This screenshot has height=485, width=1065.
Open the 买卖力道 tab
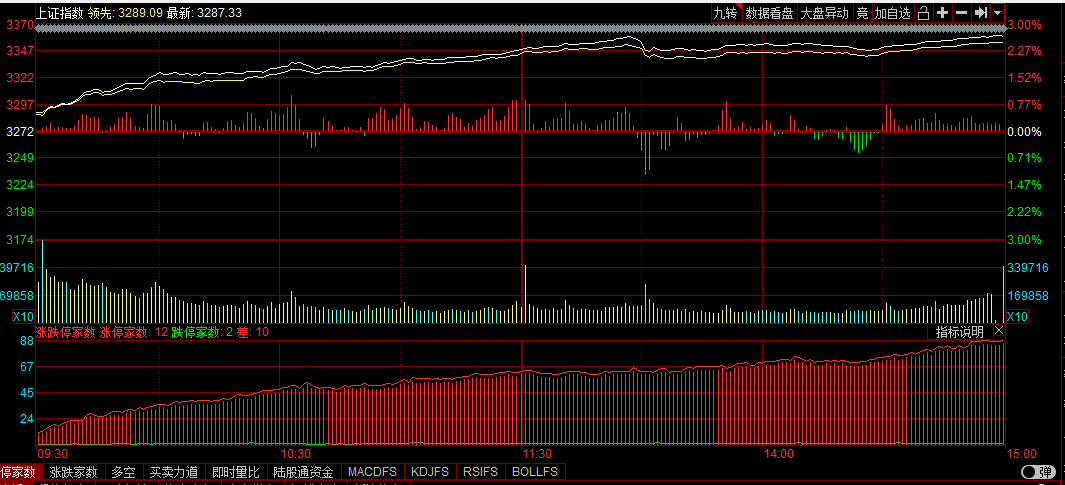[x=175, y=472]
